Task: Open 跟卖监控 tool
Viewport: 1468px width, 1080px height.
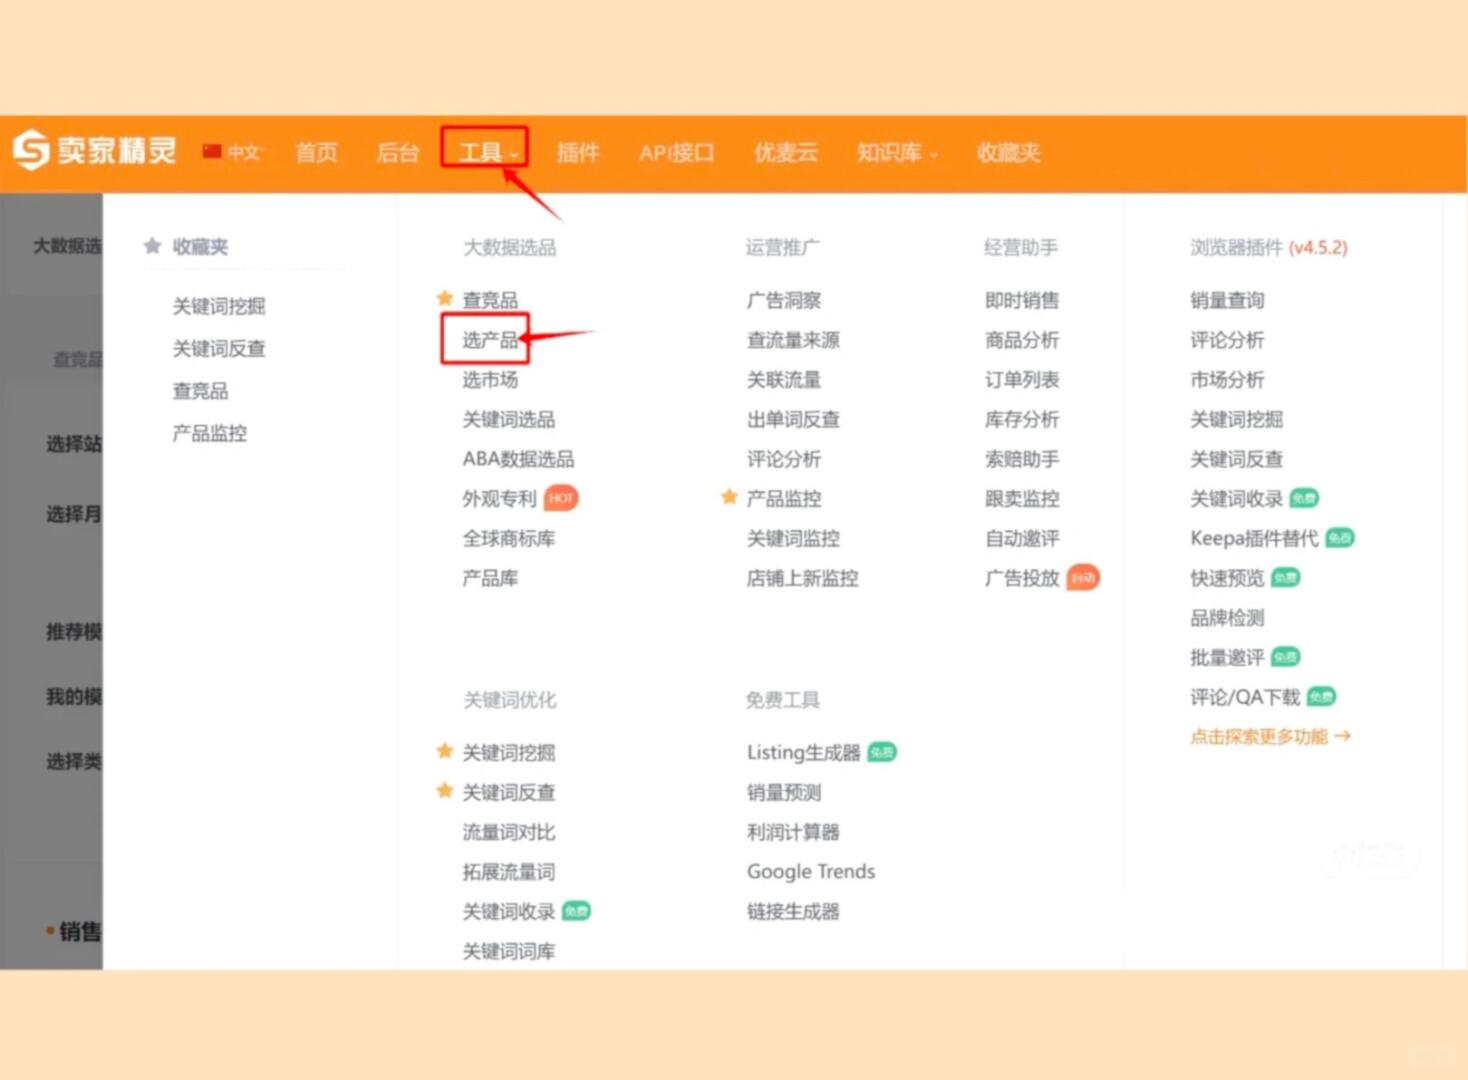Action: pyautogui.click(x=1022, y=498)
